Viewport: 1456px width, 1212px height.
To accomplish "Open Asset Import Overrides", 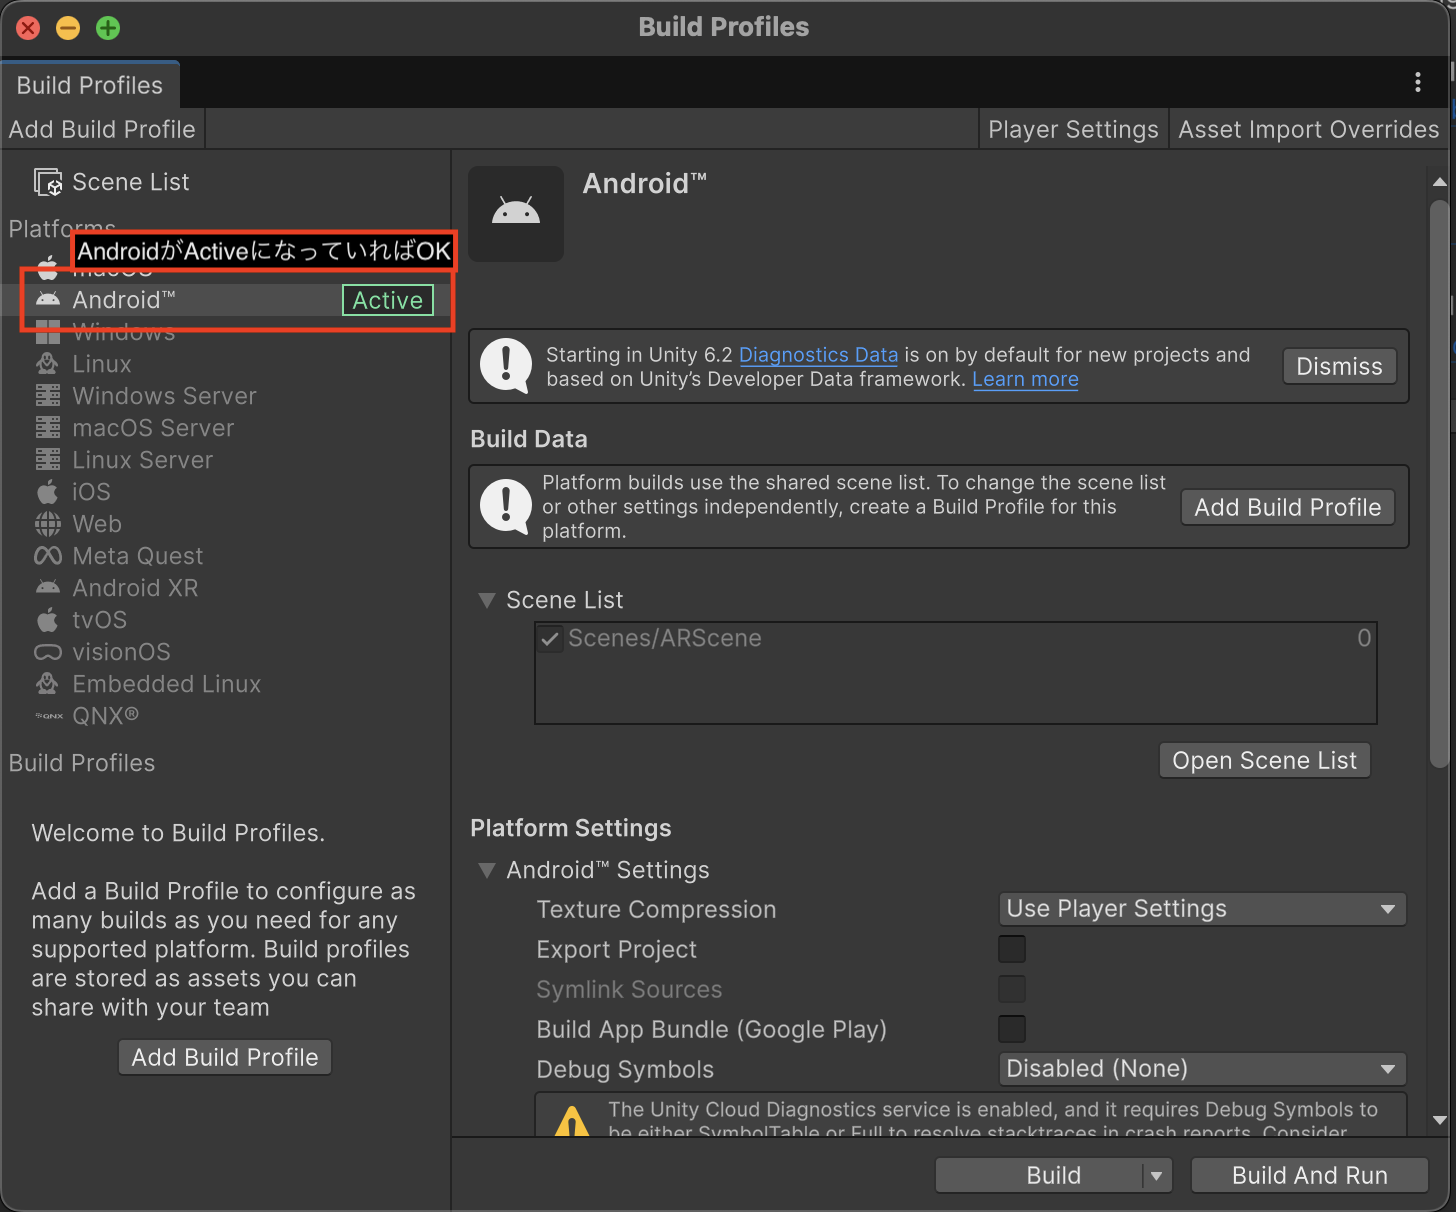I will [x=1308, y=130].
